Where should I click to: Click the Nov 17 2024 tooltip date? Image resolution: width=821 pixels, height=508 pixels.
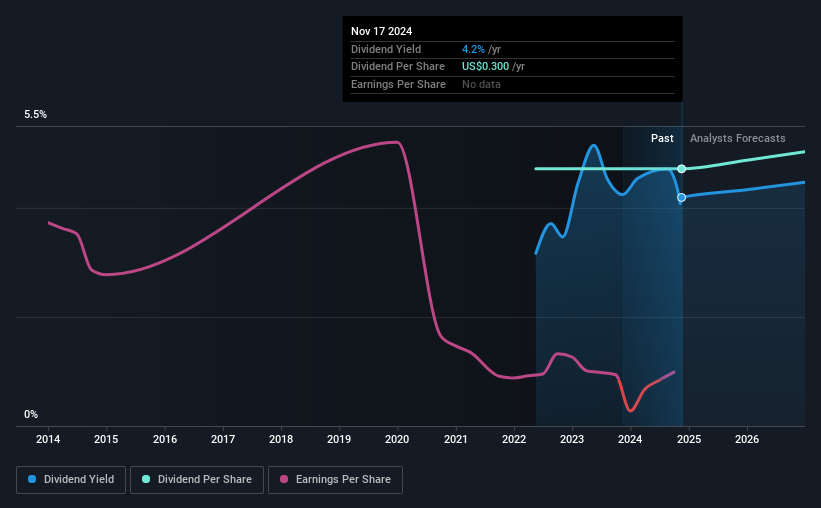pyautogui.click(x=381, y=31)
